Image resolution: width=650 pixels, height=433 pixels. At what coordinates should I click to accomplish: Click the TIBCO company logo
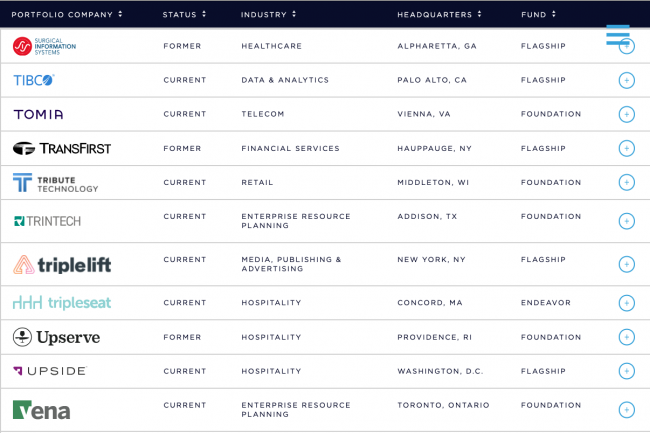point(34,80)
